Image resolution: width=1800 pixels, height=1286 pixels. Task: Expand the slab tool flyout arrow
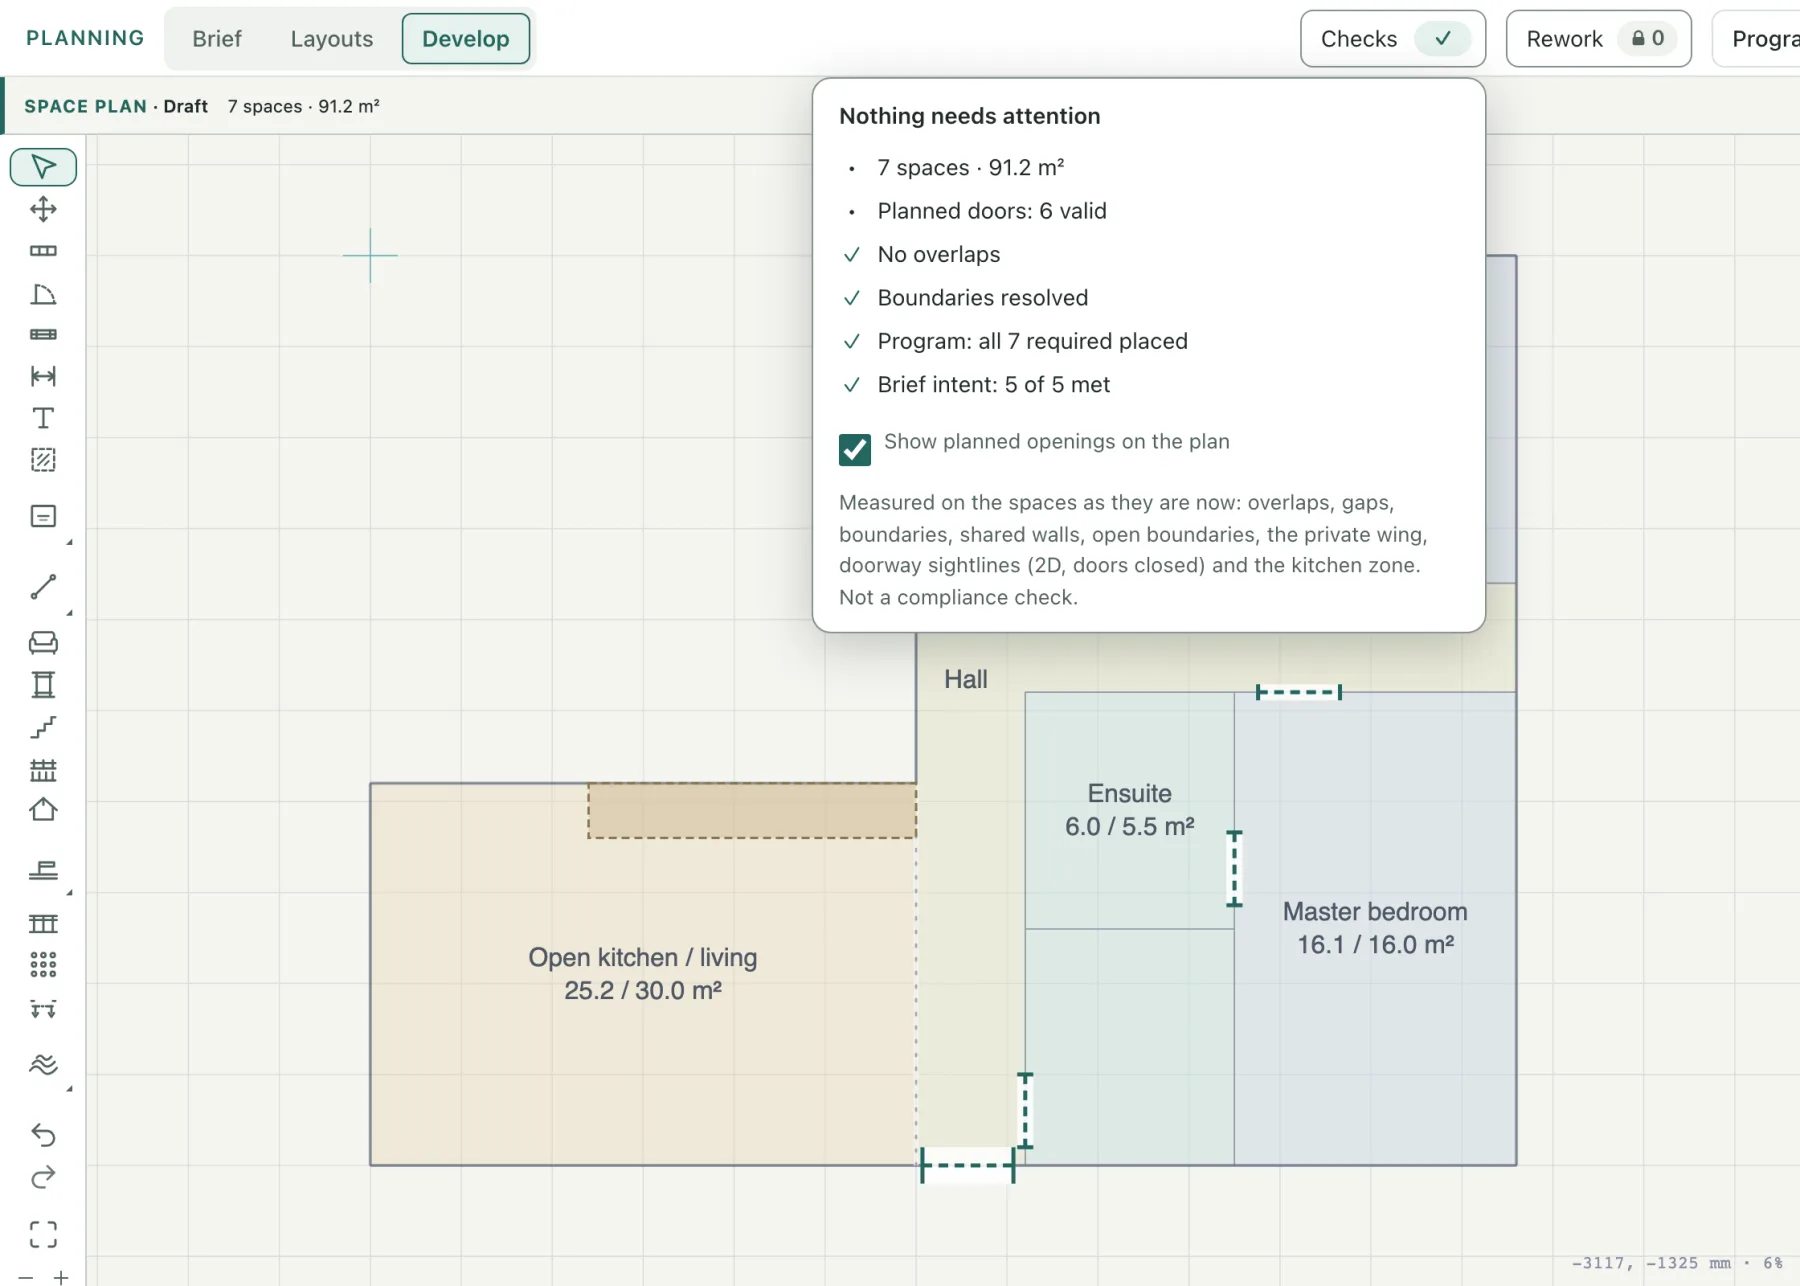[x=69, y=892]
